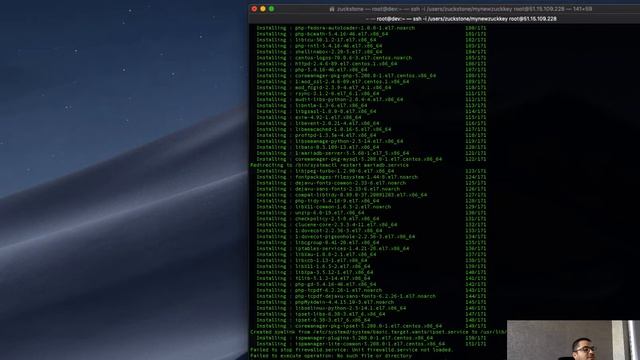The image size is (640, 360).
Task: Open the presenter webcam thumbnail
Action: pos(573,340)
